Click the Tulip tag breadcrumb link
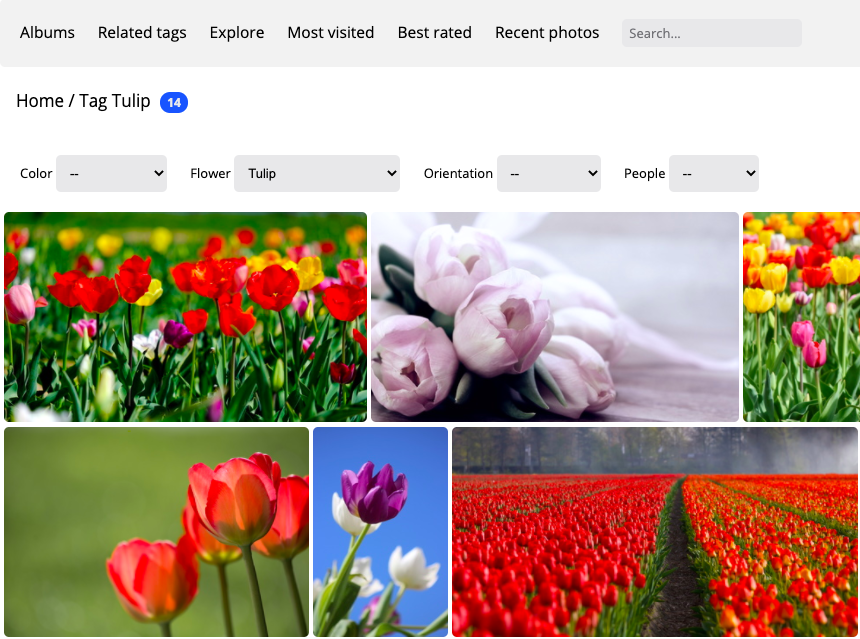 (x=131, y=101)
